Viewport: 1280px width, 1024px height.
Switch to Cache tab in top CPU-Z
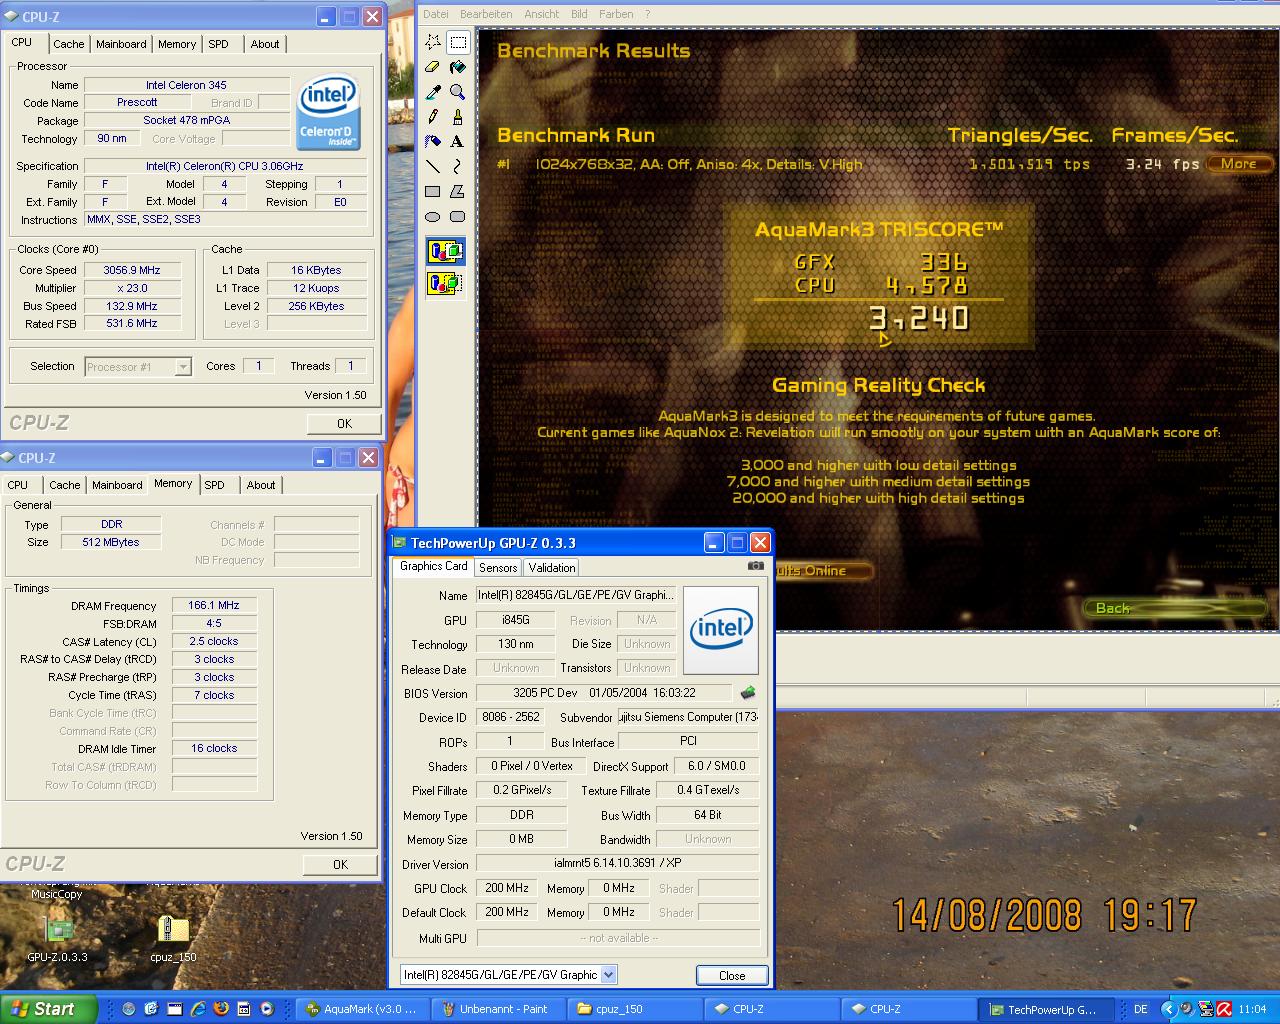pyautogui.click(x=68, y=44)
